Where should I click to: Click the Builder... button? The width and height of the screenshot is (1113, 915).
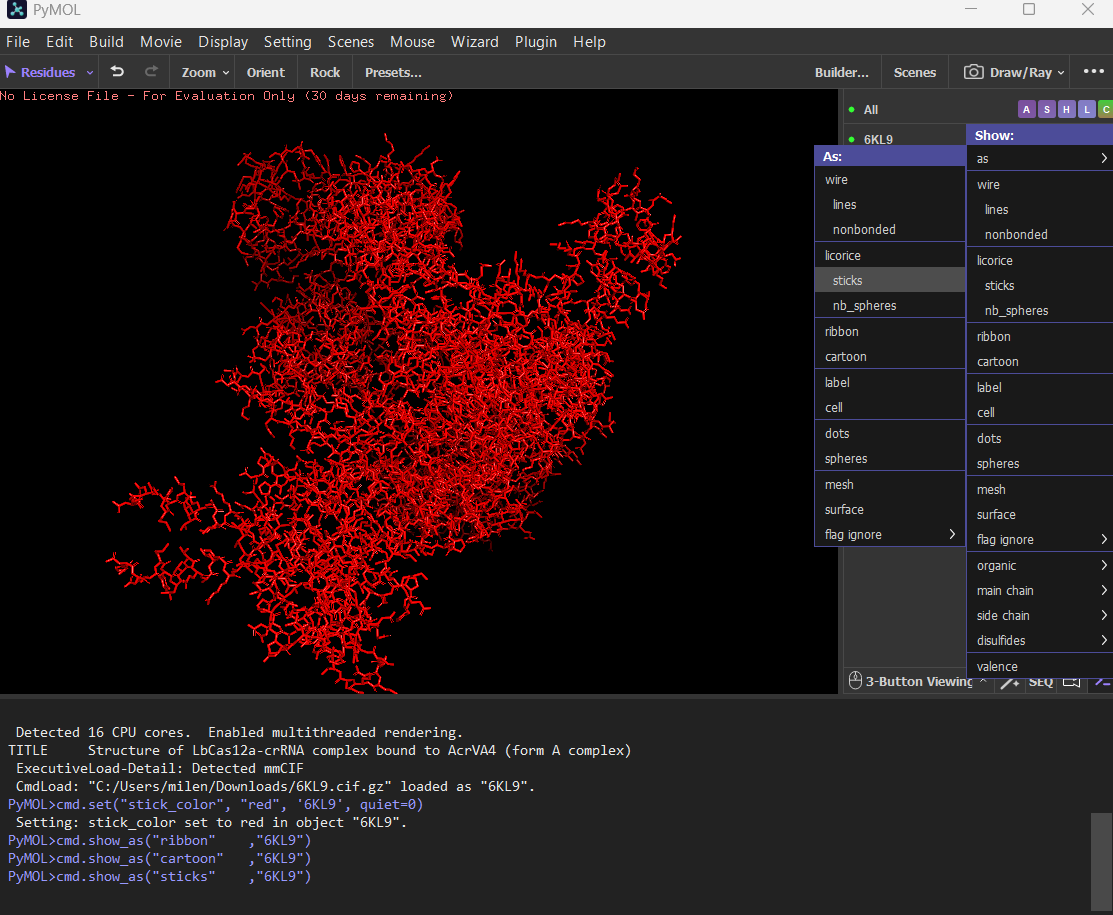[x=841, y=72]
